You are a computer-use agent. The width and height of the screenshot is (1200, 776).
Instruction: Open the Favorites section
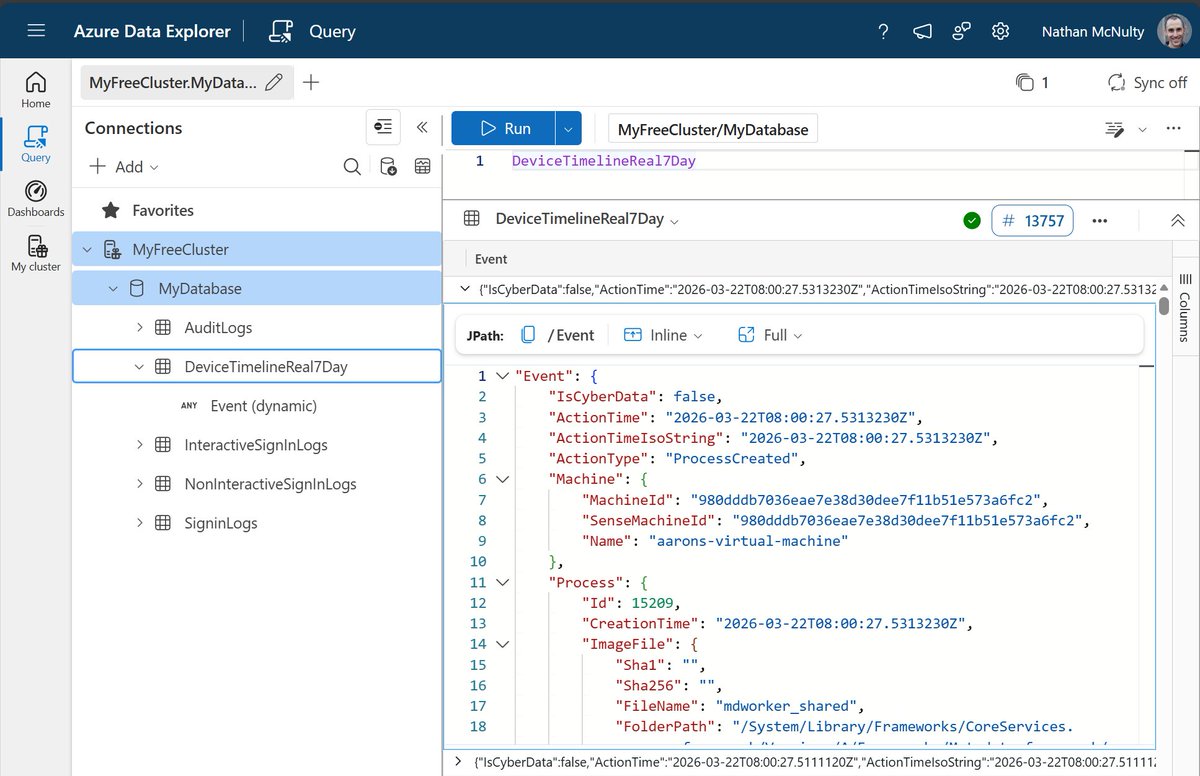163,210
